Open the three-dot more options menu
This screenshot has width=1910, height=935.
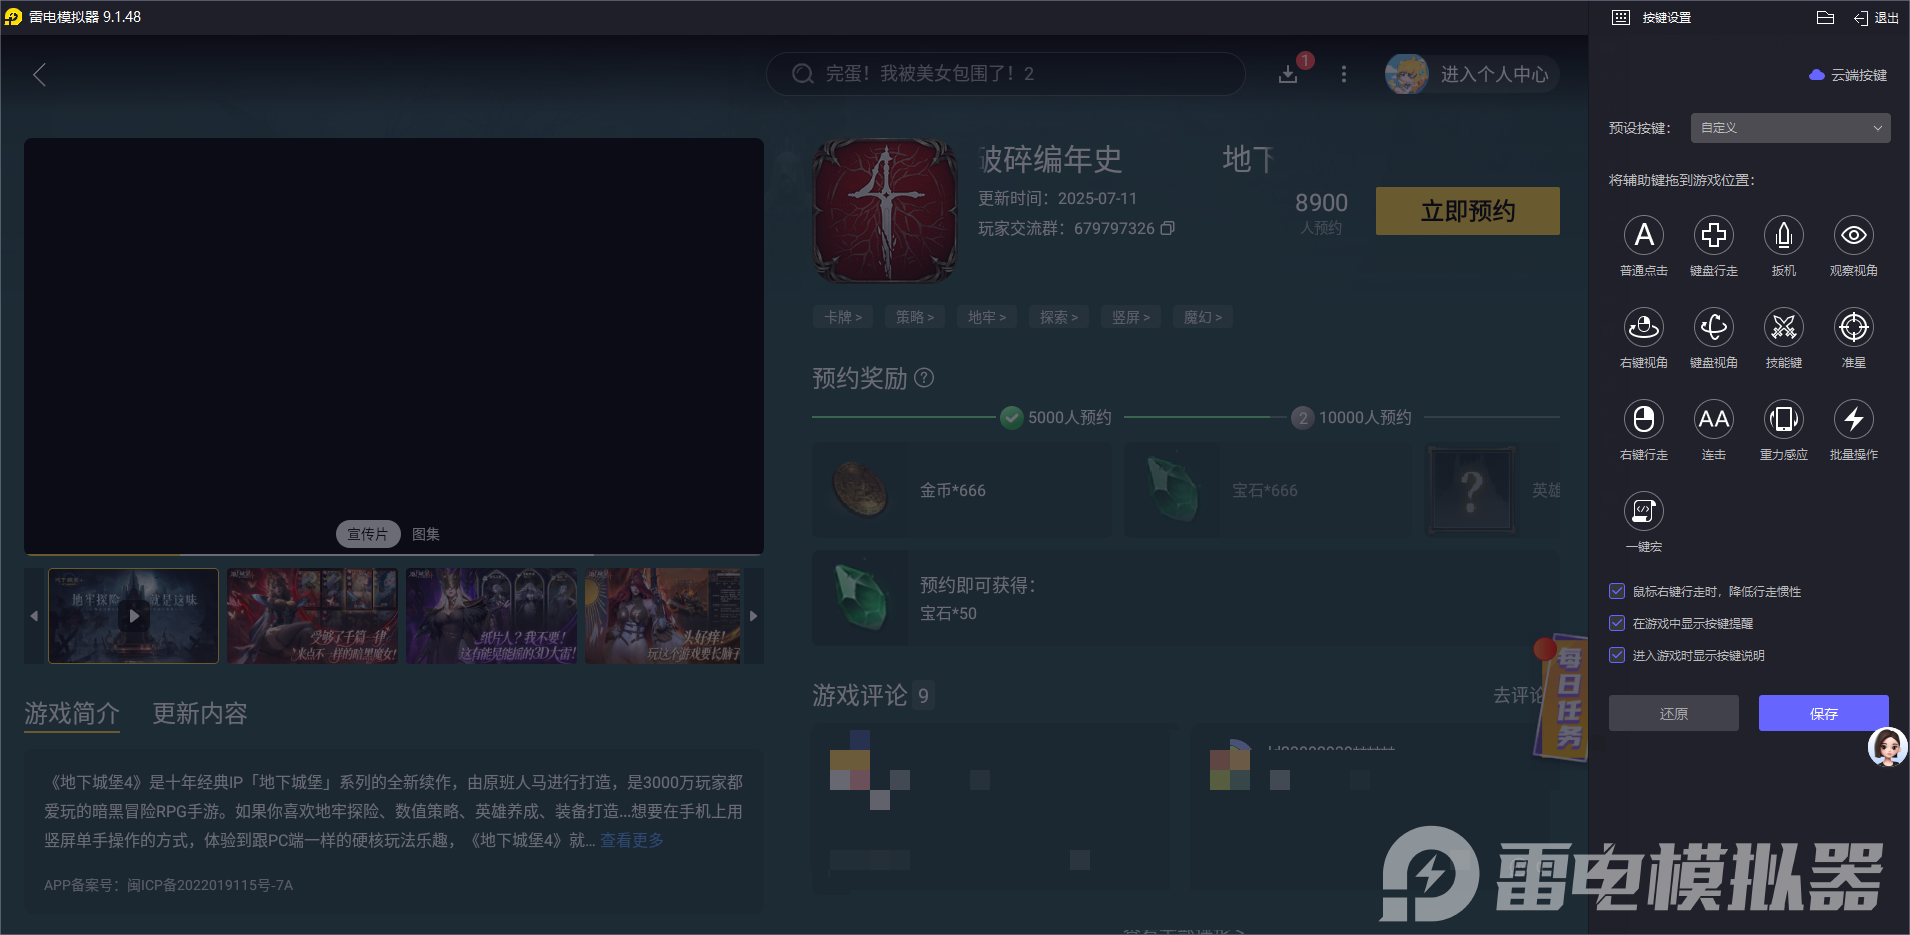coord(1344,74)
